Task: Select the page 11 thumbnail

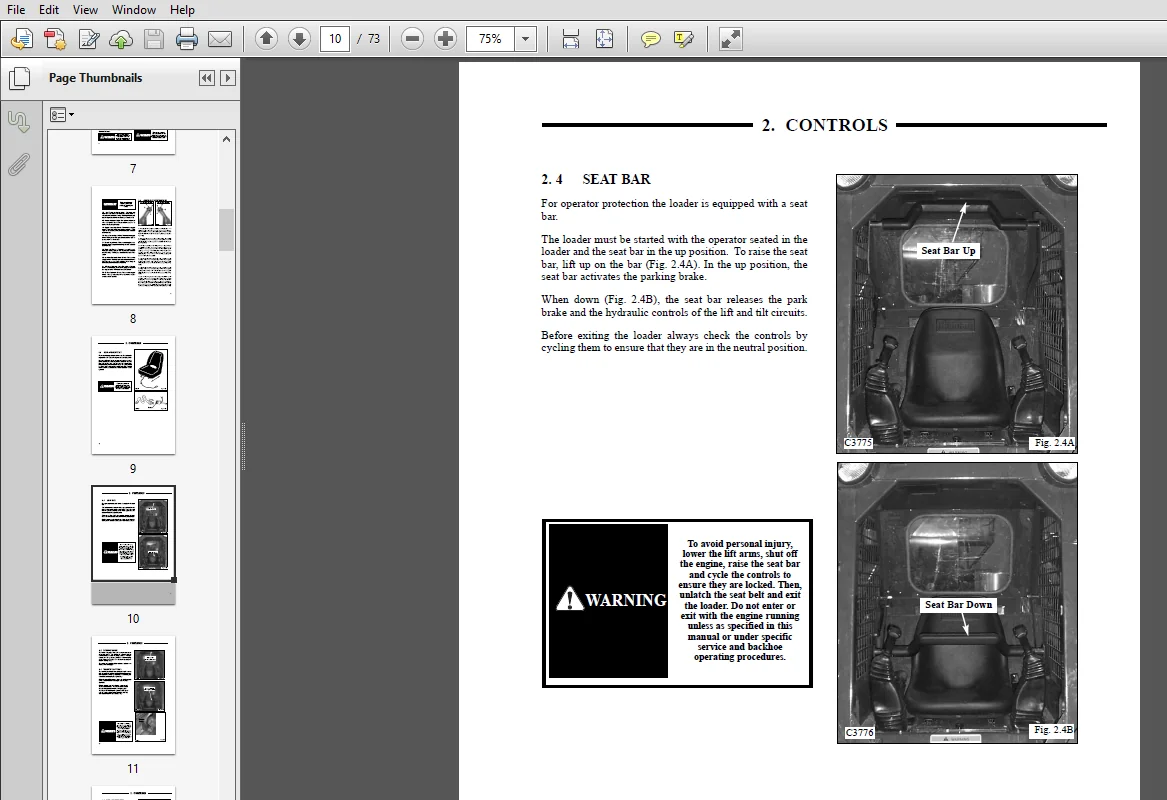Action: (133, 695)
